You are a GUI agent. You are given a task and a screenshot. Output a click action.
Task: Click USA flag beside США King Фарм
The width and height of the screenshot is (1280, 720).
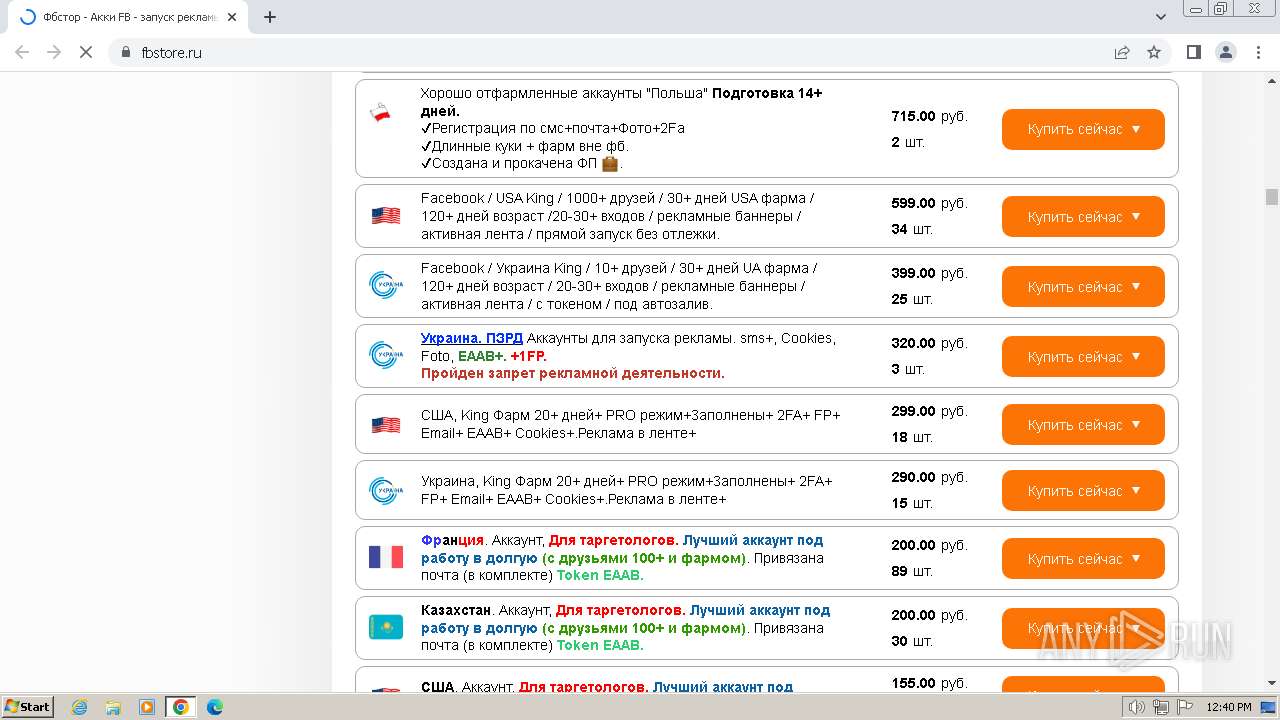[x=385, y=425]
